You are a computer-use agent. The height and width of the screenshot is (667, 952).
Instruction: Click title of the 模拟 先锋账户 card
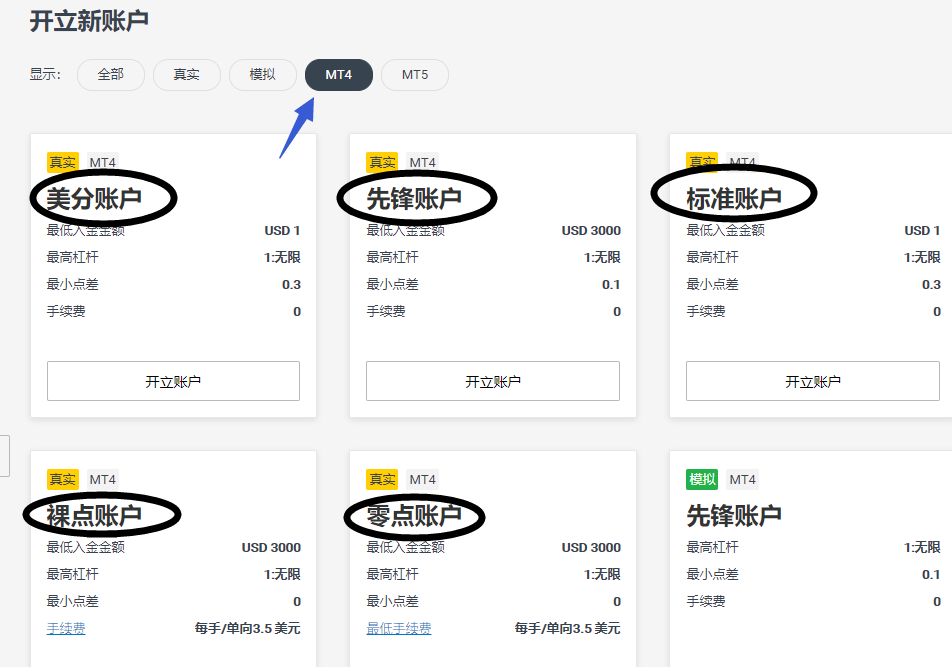(733, 516)
